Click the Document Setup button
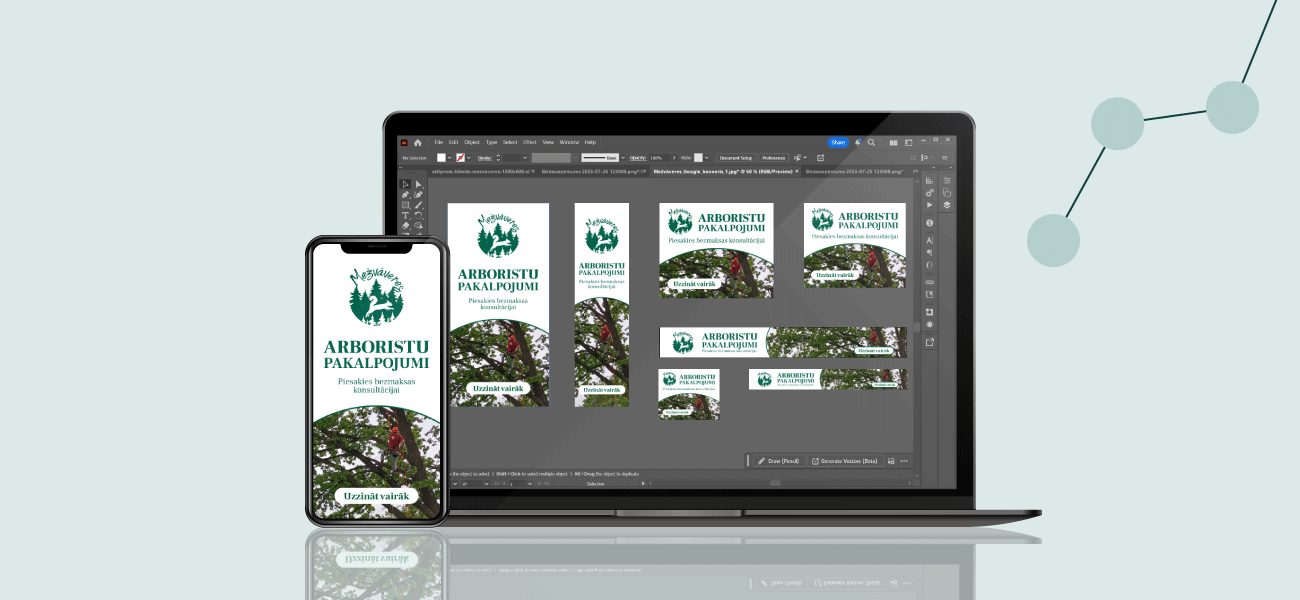The image size is (1300, 600). 735,158
